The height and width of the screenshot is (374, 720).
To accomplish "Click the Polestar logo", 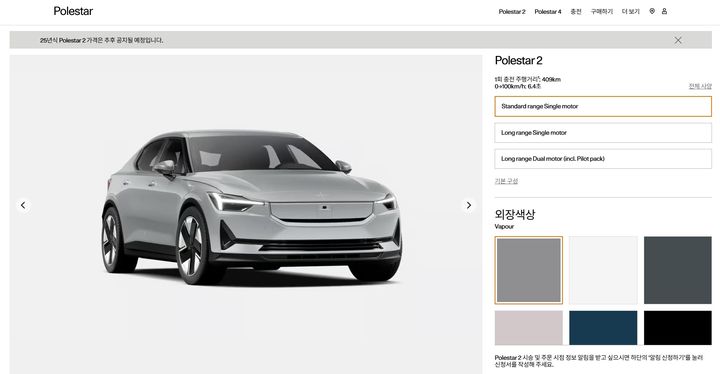I will click(x=73, y=11).
